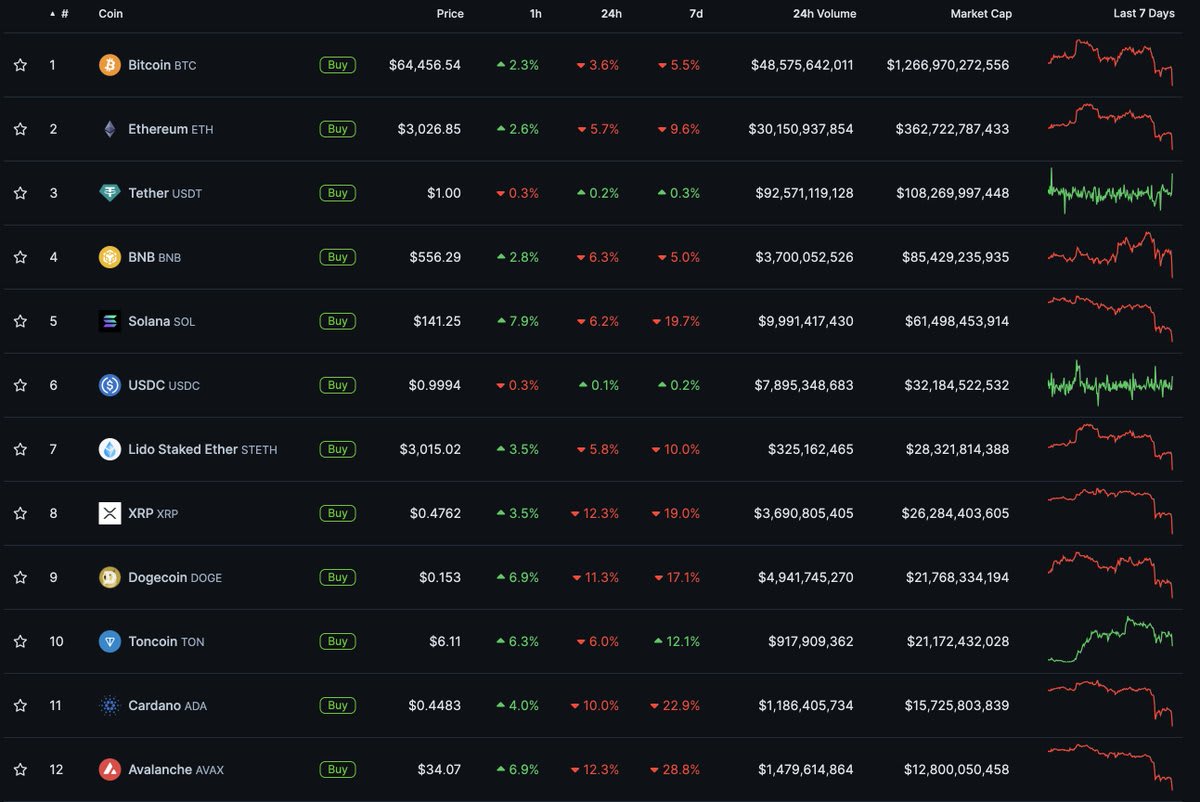Sort by 24h change column header
The height and width of the screenshot is (802, 1200).
point(609,14)
